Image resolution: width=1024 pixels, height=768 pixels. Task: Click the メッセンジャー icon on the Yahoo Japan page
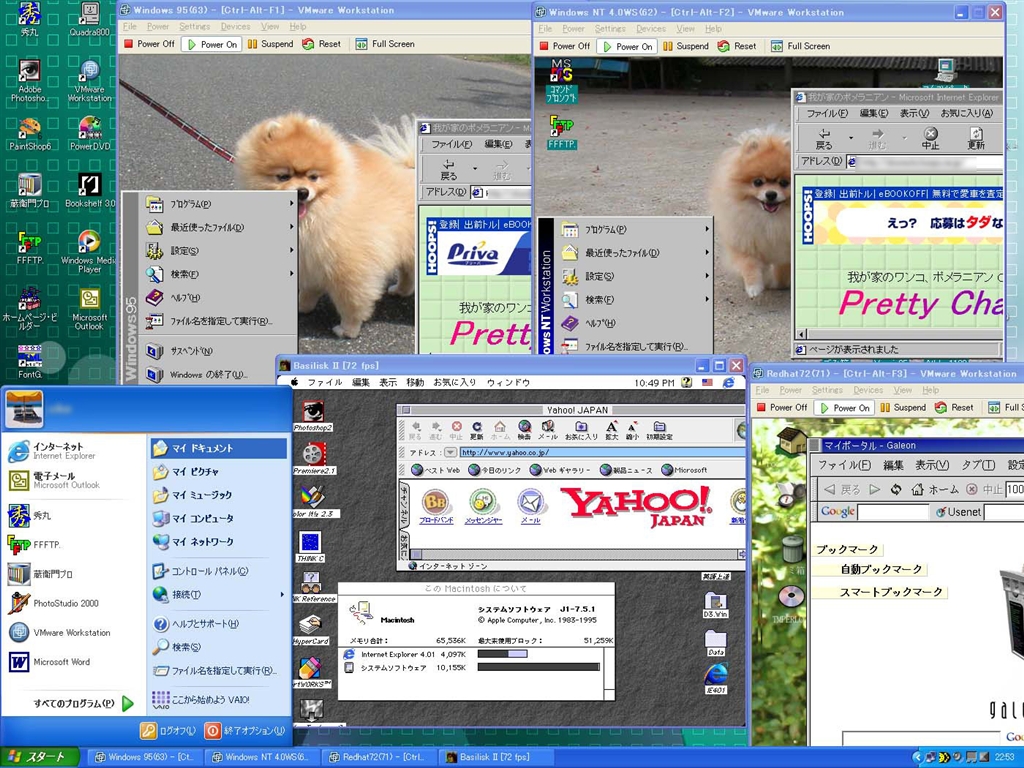[483, 507]
